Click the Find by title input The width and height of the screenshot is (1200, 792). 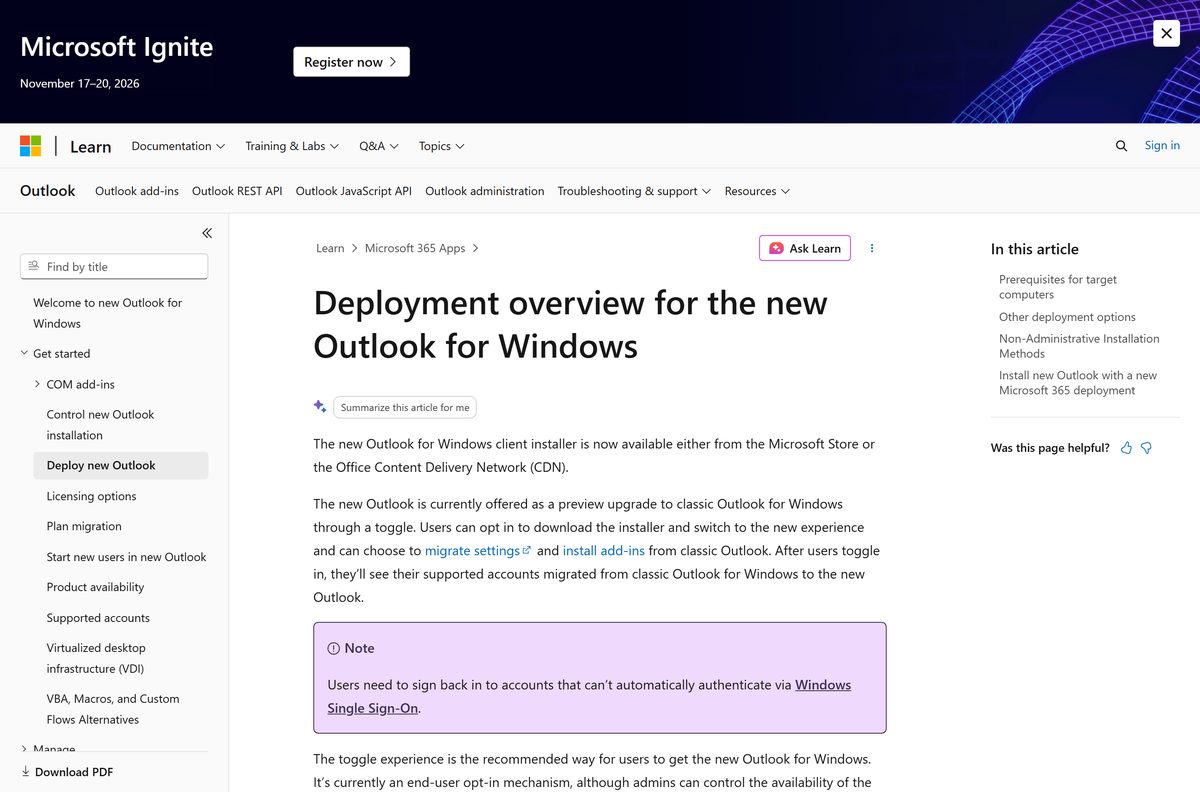[x=114, y=266]
